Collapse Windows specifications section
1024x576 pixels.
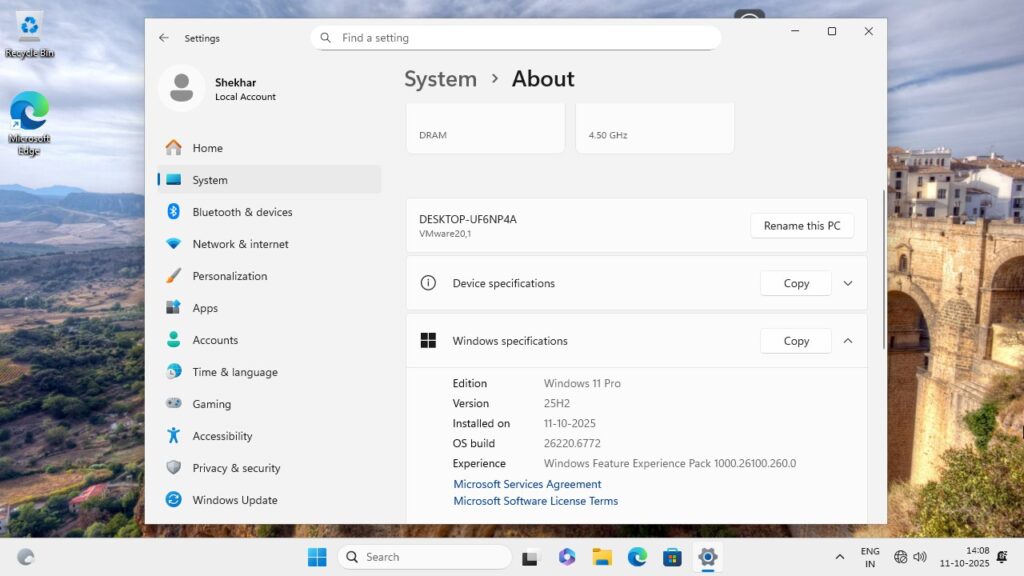pos(848,341)
